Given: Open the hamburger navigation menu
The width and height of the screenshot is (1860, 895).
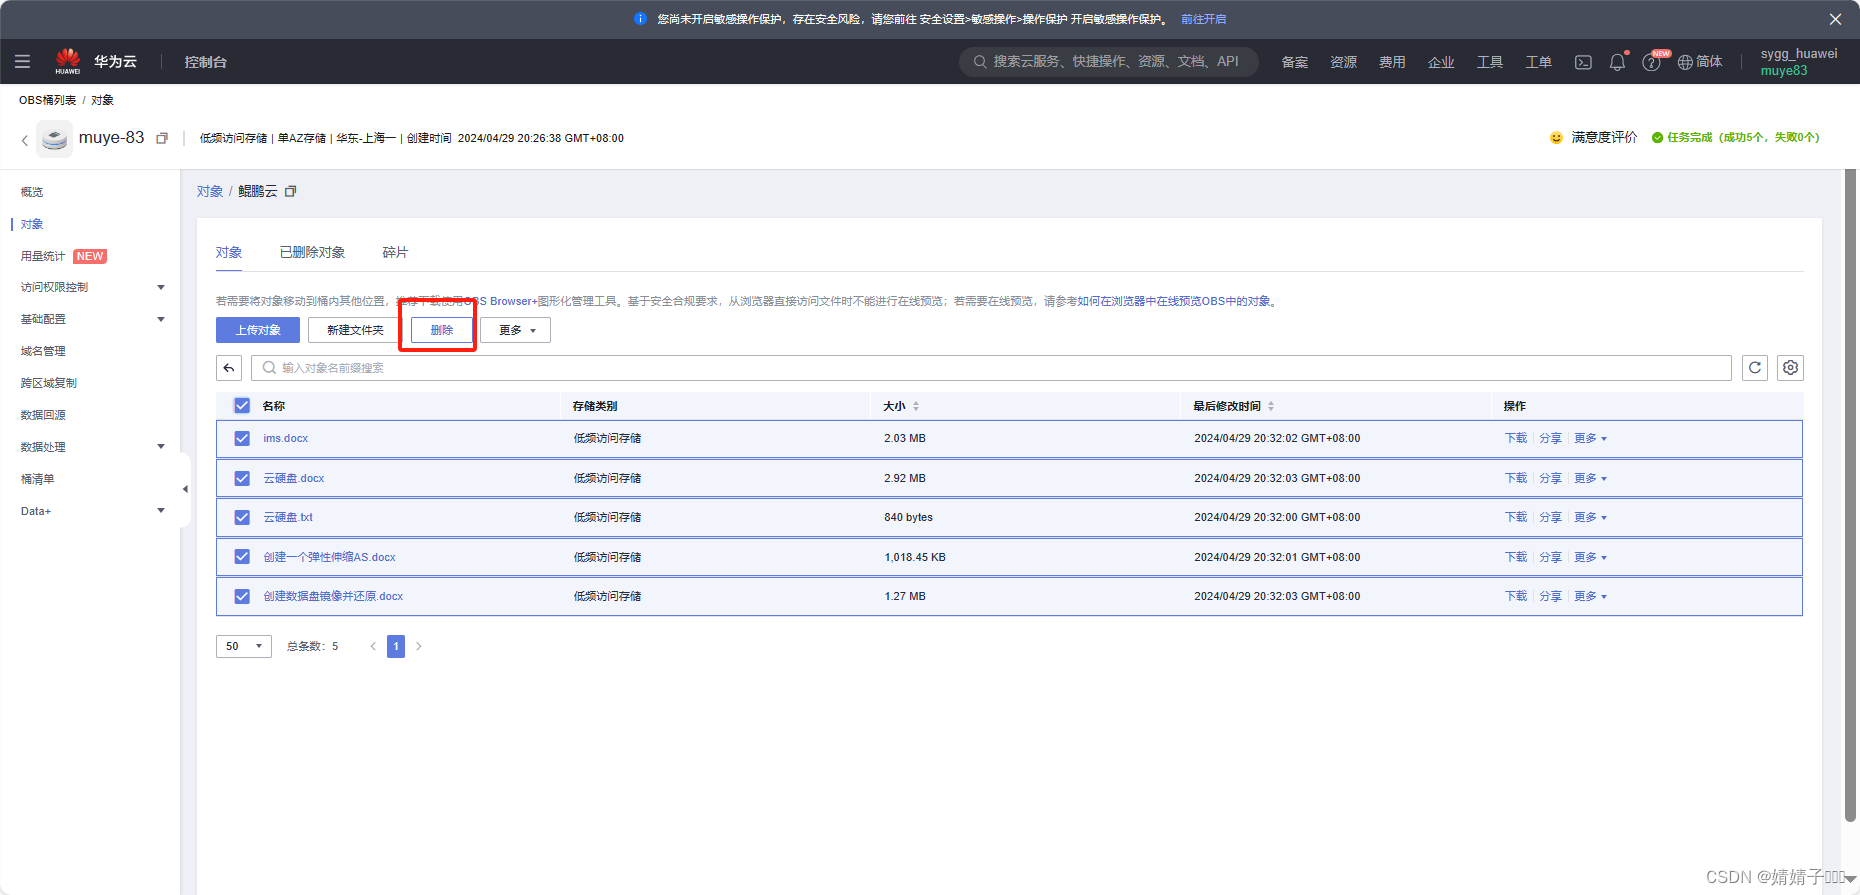Looking at the screenshot, I should pyautogui.click(x=22, y=62).
